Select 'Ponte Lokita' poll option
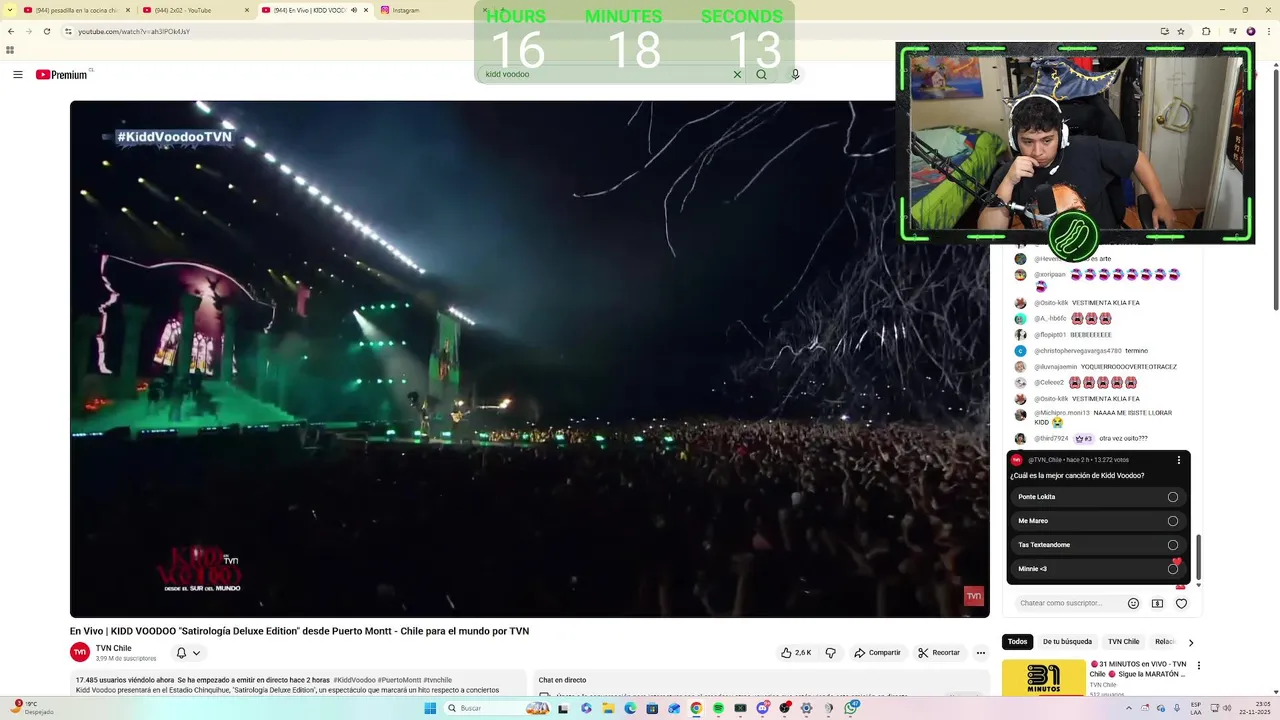 (x=1098, y=497)
